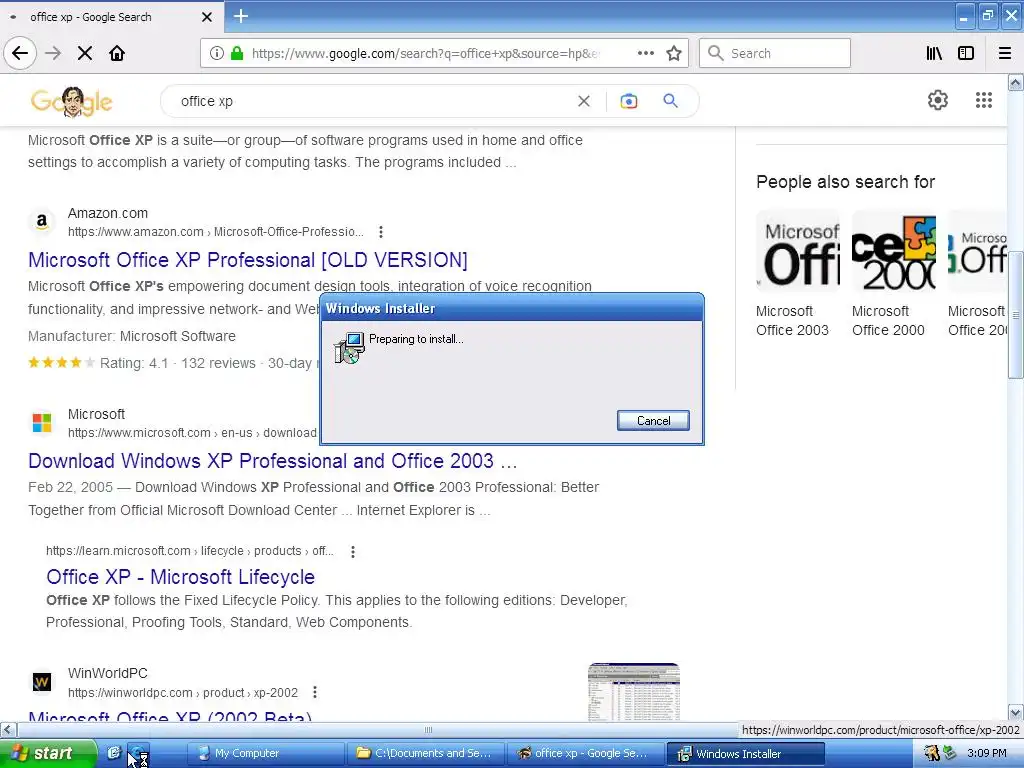Open page actions three-dot menu in address bar
This screenshot has height=768, width=1024.
point(645,53)
